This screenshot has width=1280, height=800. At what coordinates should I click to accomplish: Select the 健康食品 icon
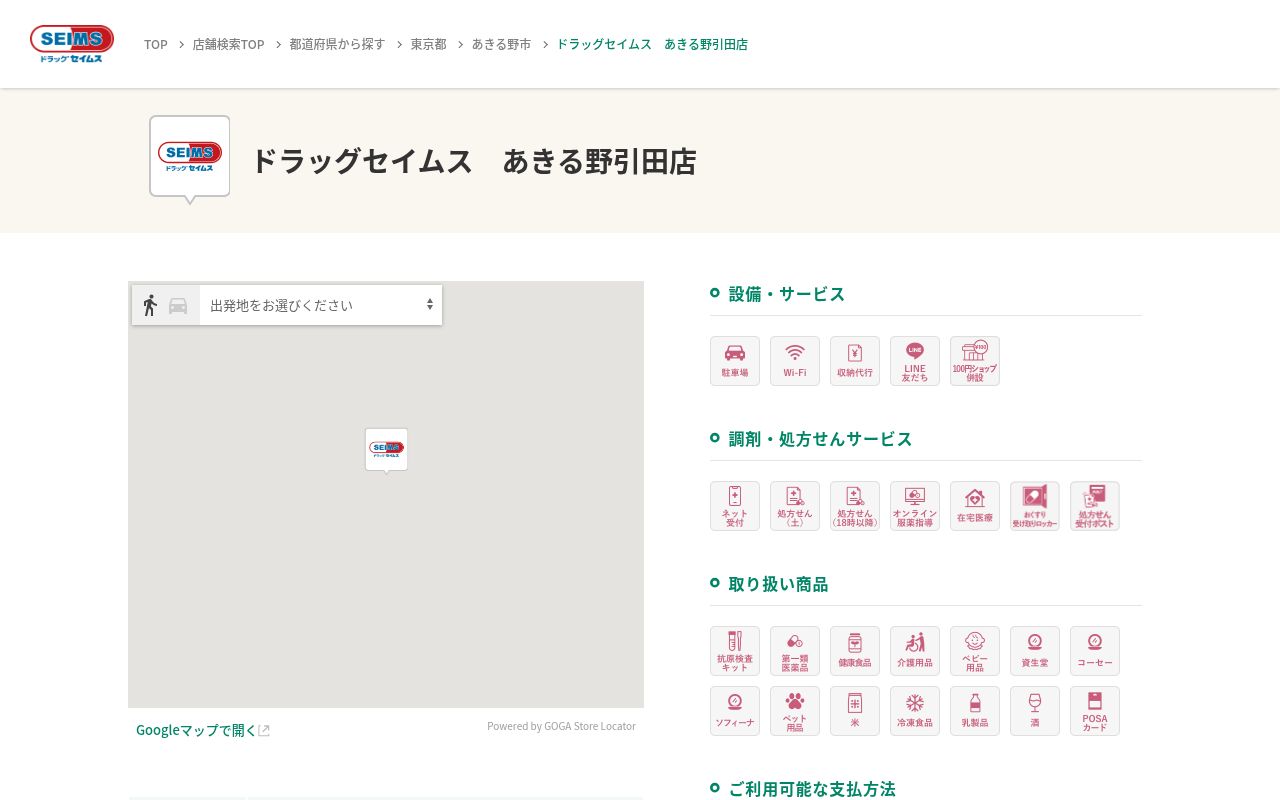(x=855, y=651)
